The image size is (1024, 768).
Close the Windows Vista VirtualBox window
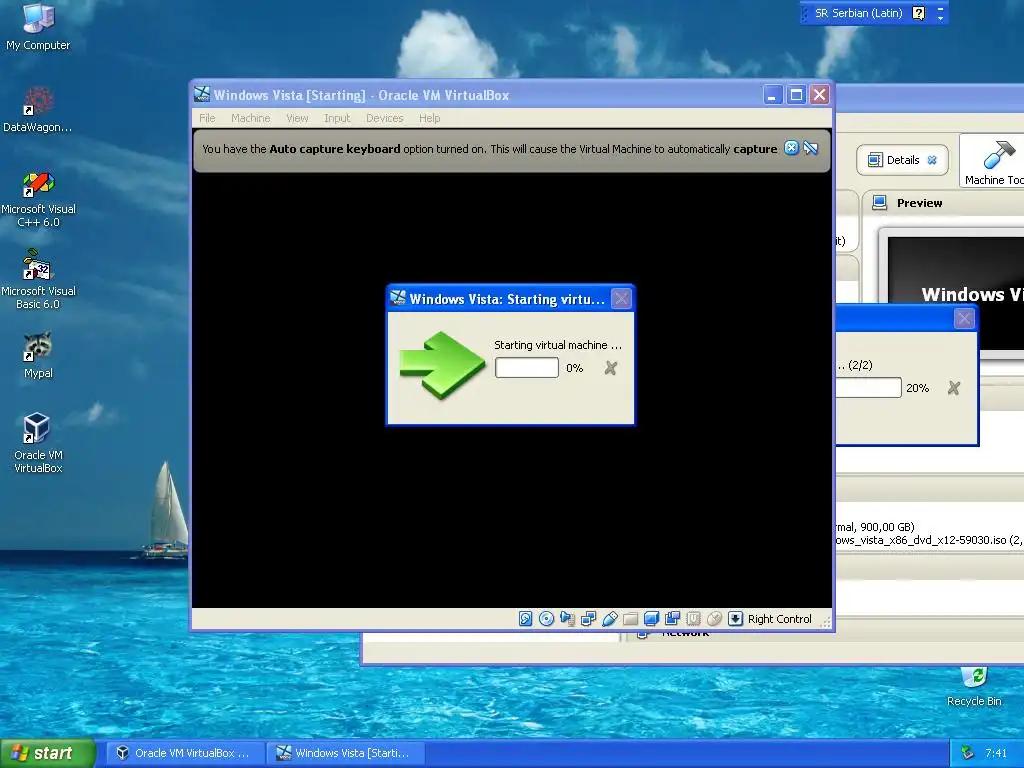820,95
